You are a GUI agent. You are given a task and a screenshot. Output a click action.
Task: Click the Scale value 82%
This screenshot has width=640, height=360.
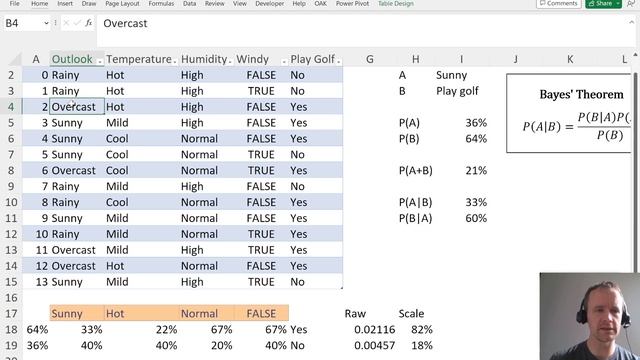422,329
